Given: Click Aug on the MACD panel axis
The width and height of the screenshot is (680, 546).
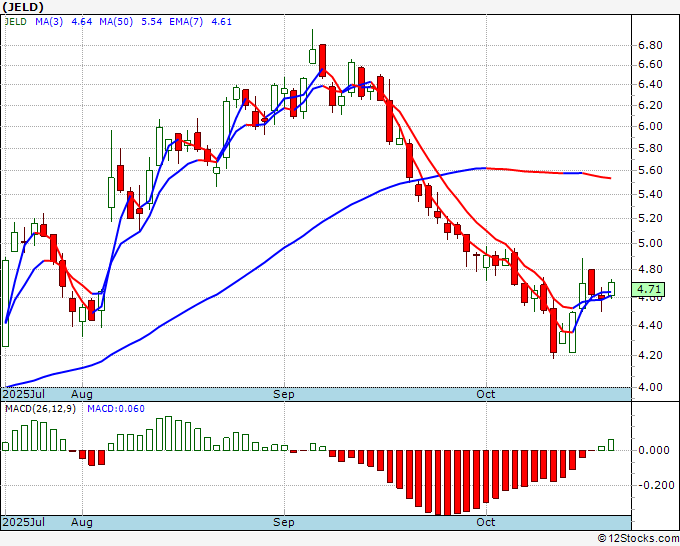Looking at the screenshot, I should (x=82, y=522).
